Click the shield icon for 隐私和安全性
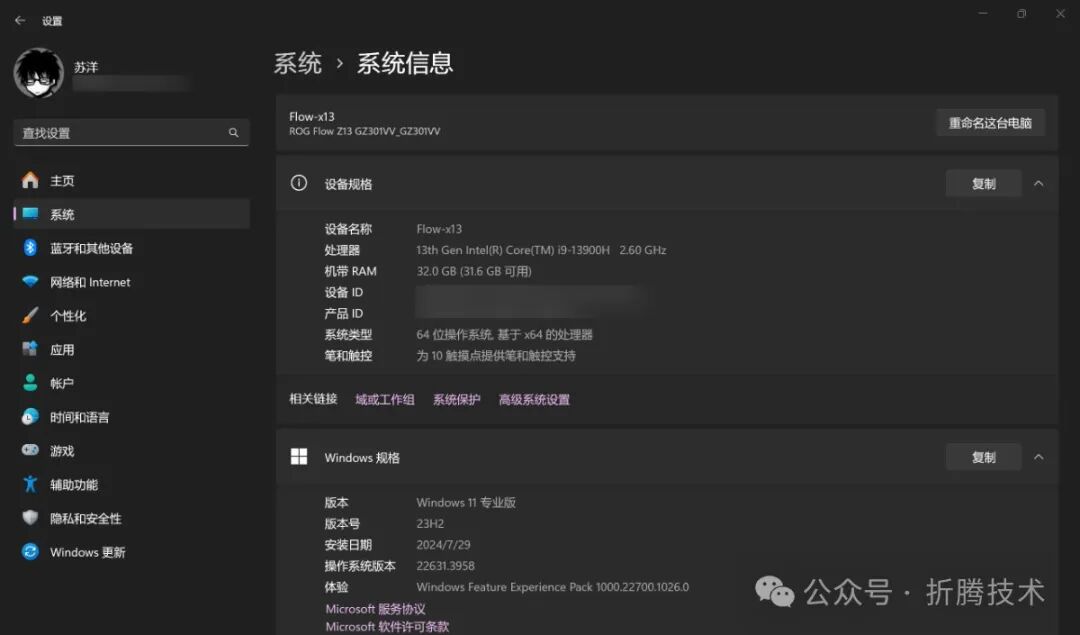Screen dimensions: 1080x635 click(30, 518)
